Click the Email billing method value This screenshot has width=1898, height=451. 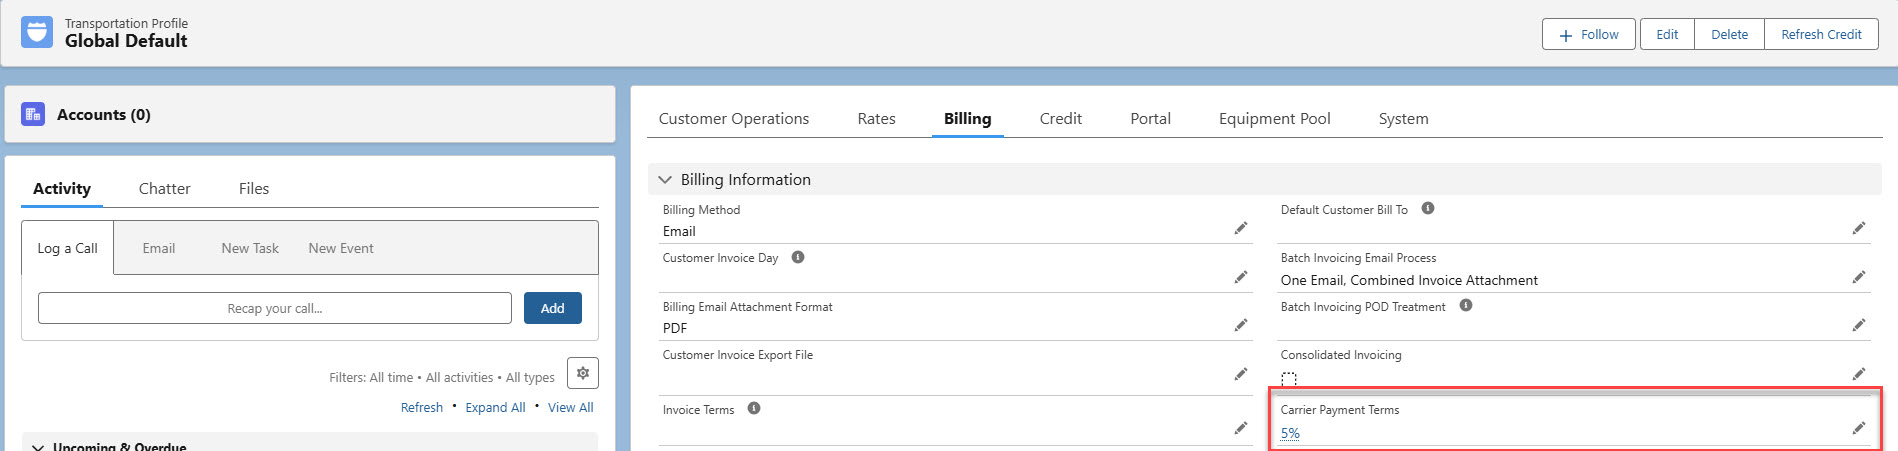(x=679, y=231)
